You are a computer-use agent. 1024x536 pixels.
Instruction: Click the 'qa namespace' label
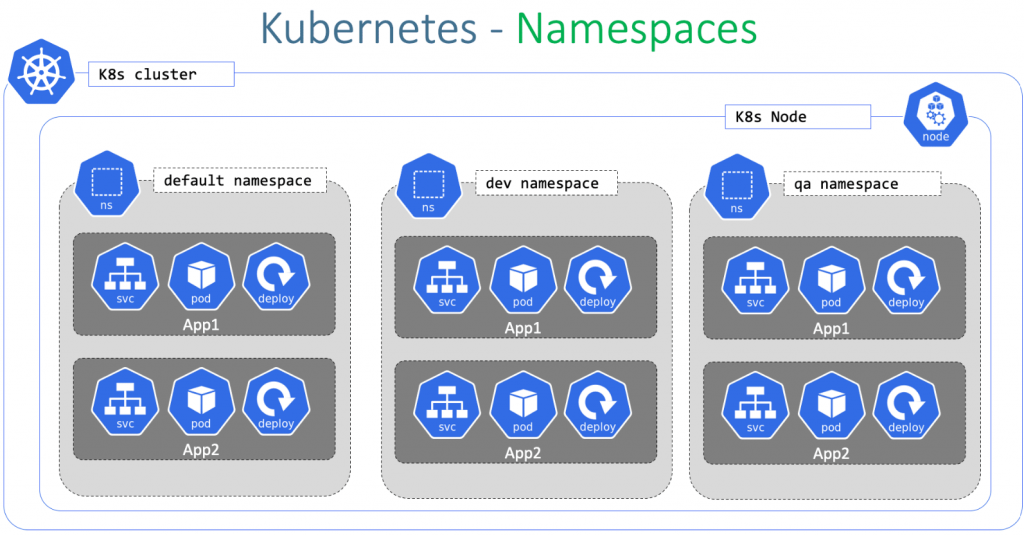(x=862, y=184)
